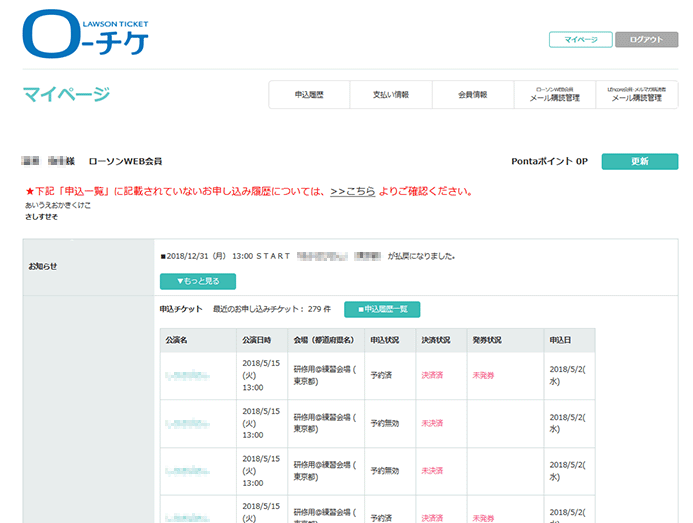The width and height of the screenshot is (693, 523).
Task: Switch to the 支払い情報 tab
Action: pos(391,95)
